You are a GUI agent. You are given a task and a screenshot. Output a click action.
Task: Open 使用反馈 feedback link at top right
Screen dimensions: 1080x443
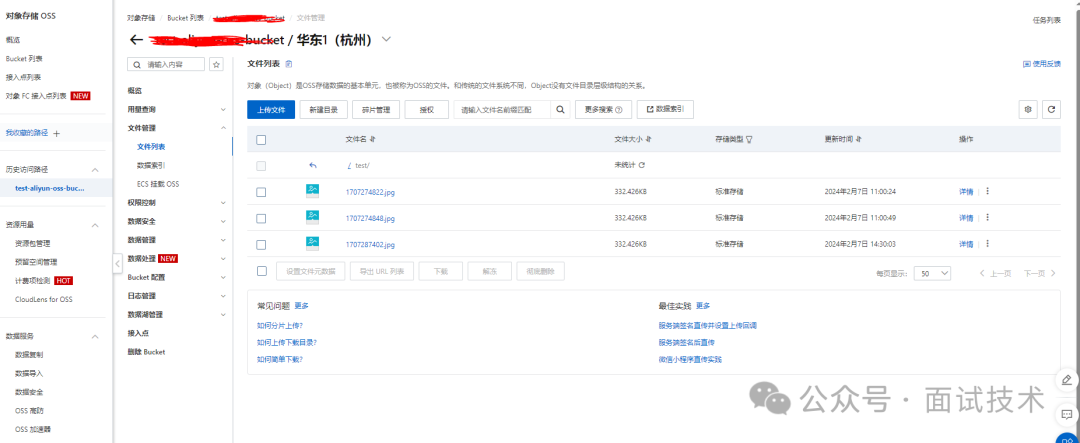pos(1042,64)
